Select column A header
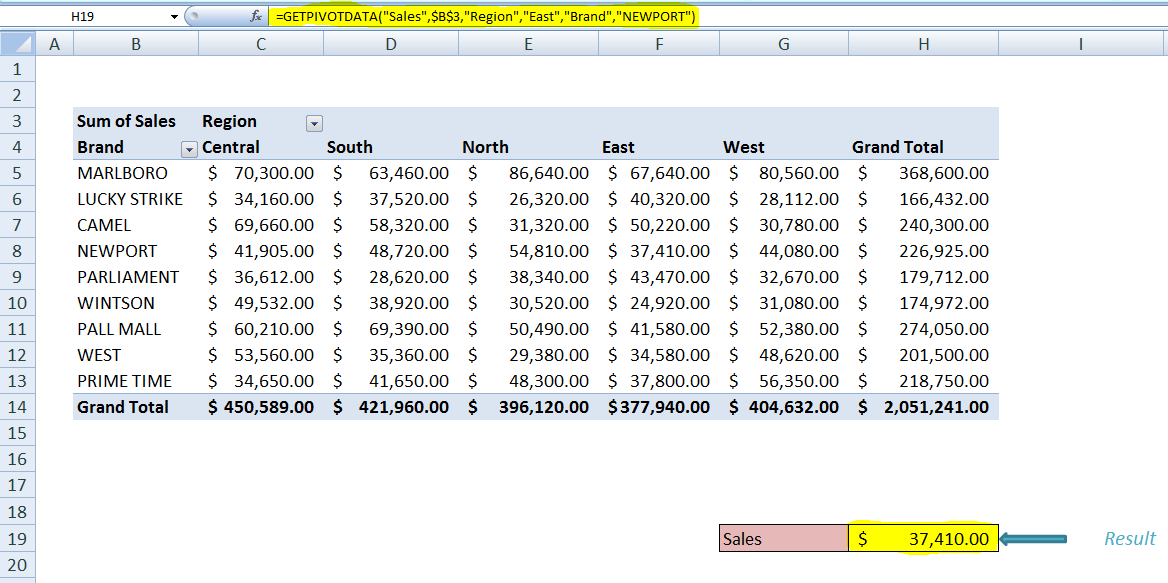Image resolution: width=1168 pixels, height=583 pixels. click(x=54, y=45)
